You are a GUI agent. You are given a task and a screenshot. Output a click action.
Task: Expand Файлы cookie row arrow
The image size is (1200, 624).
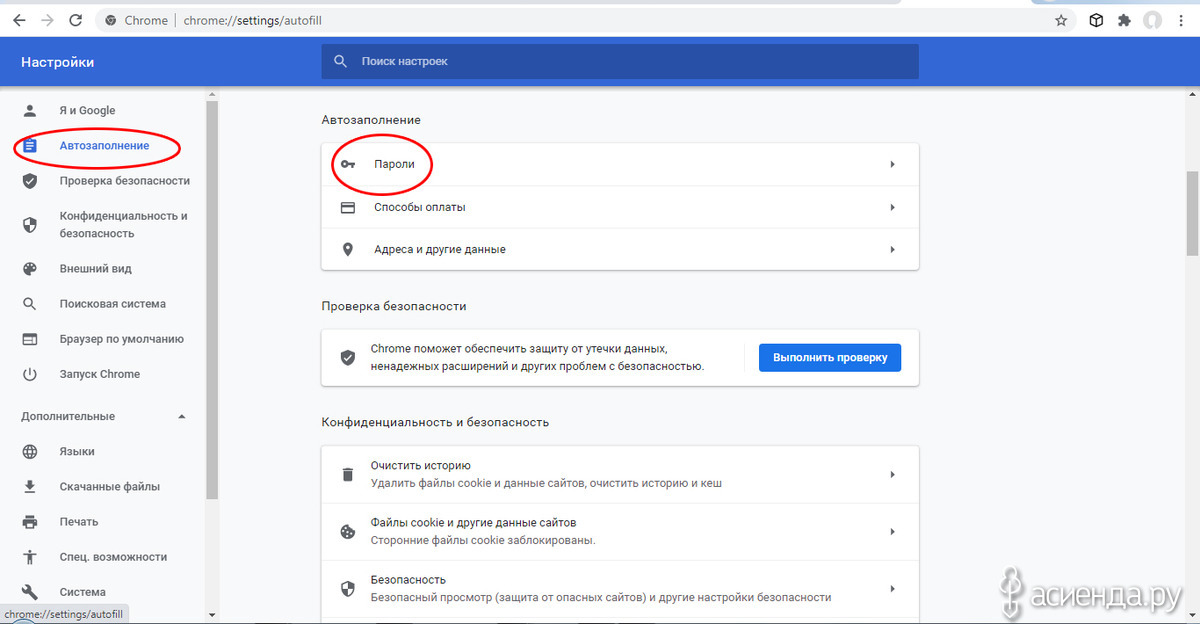click(892, 532)
